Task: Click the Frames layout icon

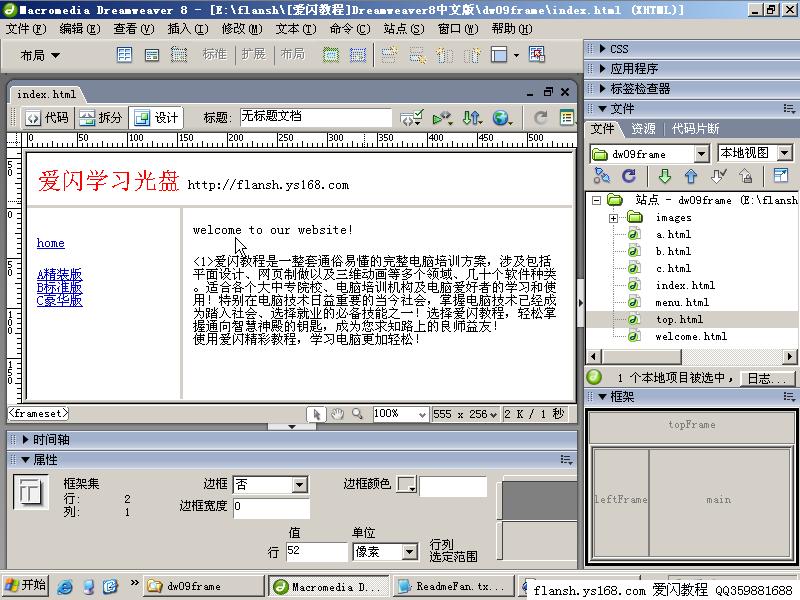Action: click(x=499, y=54)
